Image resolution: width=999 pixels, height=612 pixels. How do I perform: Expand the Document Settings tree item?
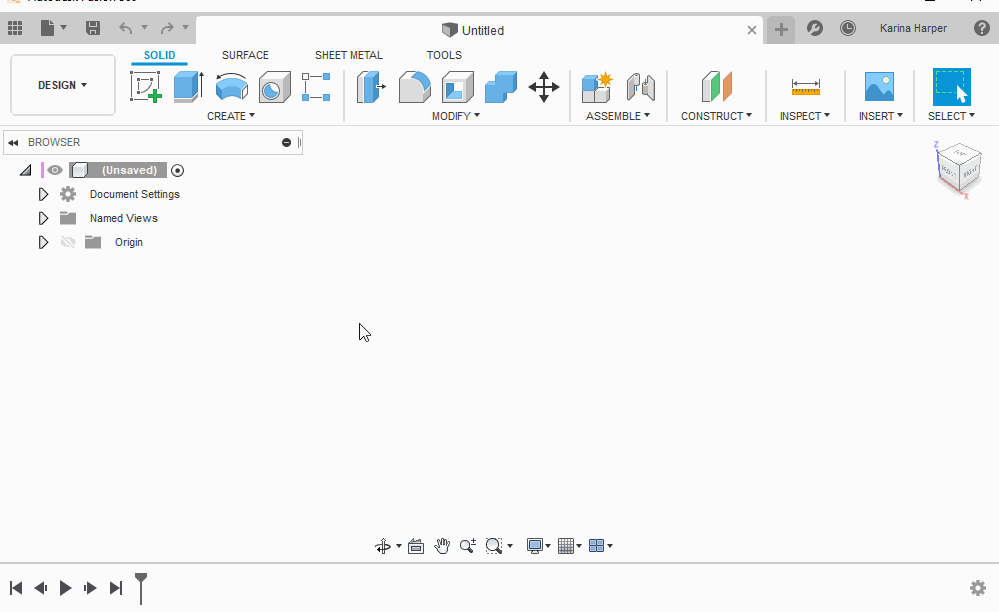[43, 194]
